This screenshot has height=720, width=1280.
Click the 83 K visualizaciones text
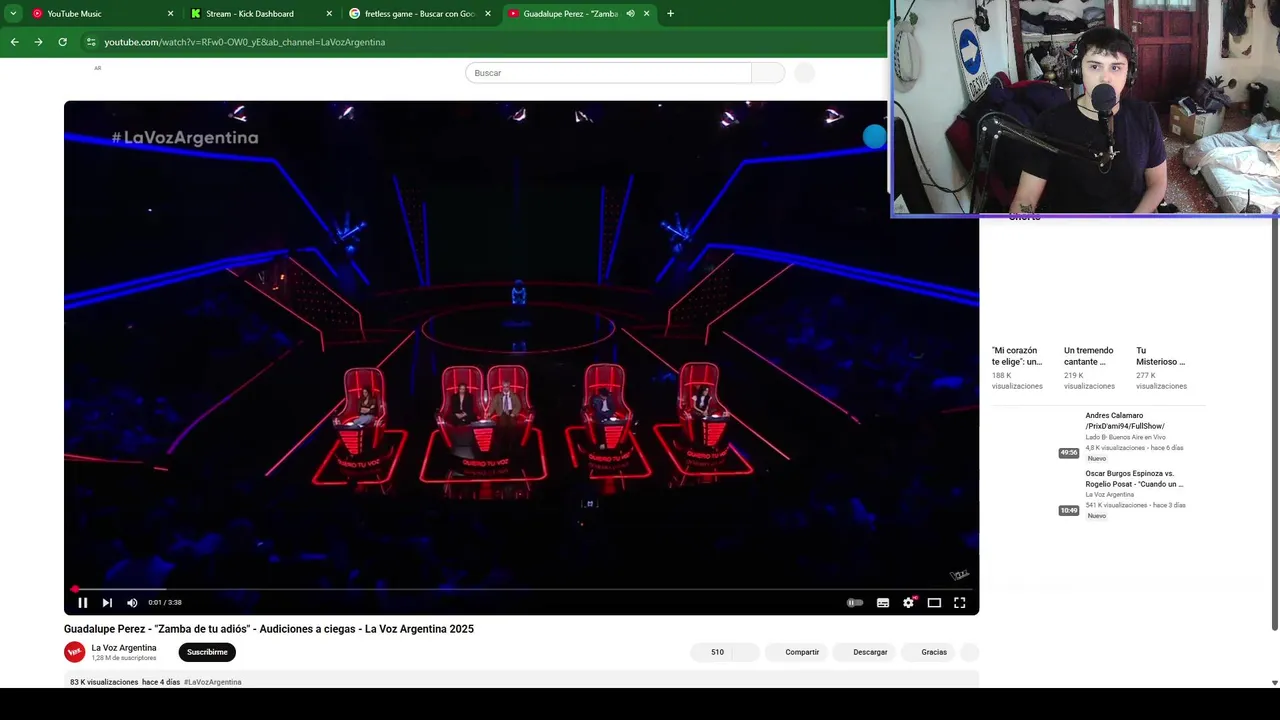click(x=104, y=682)
